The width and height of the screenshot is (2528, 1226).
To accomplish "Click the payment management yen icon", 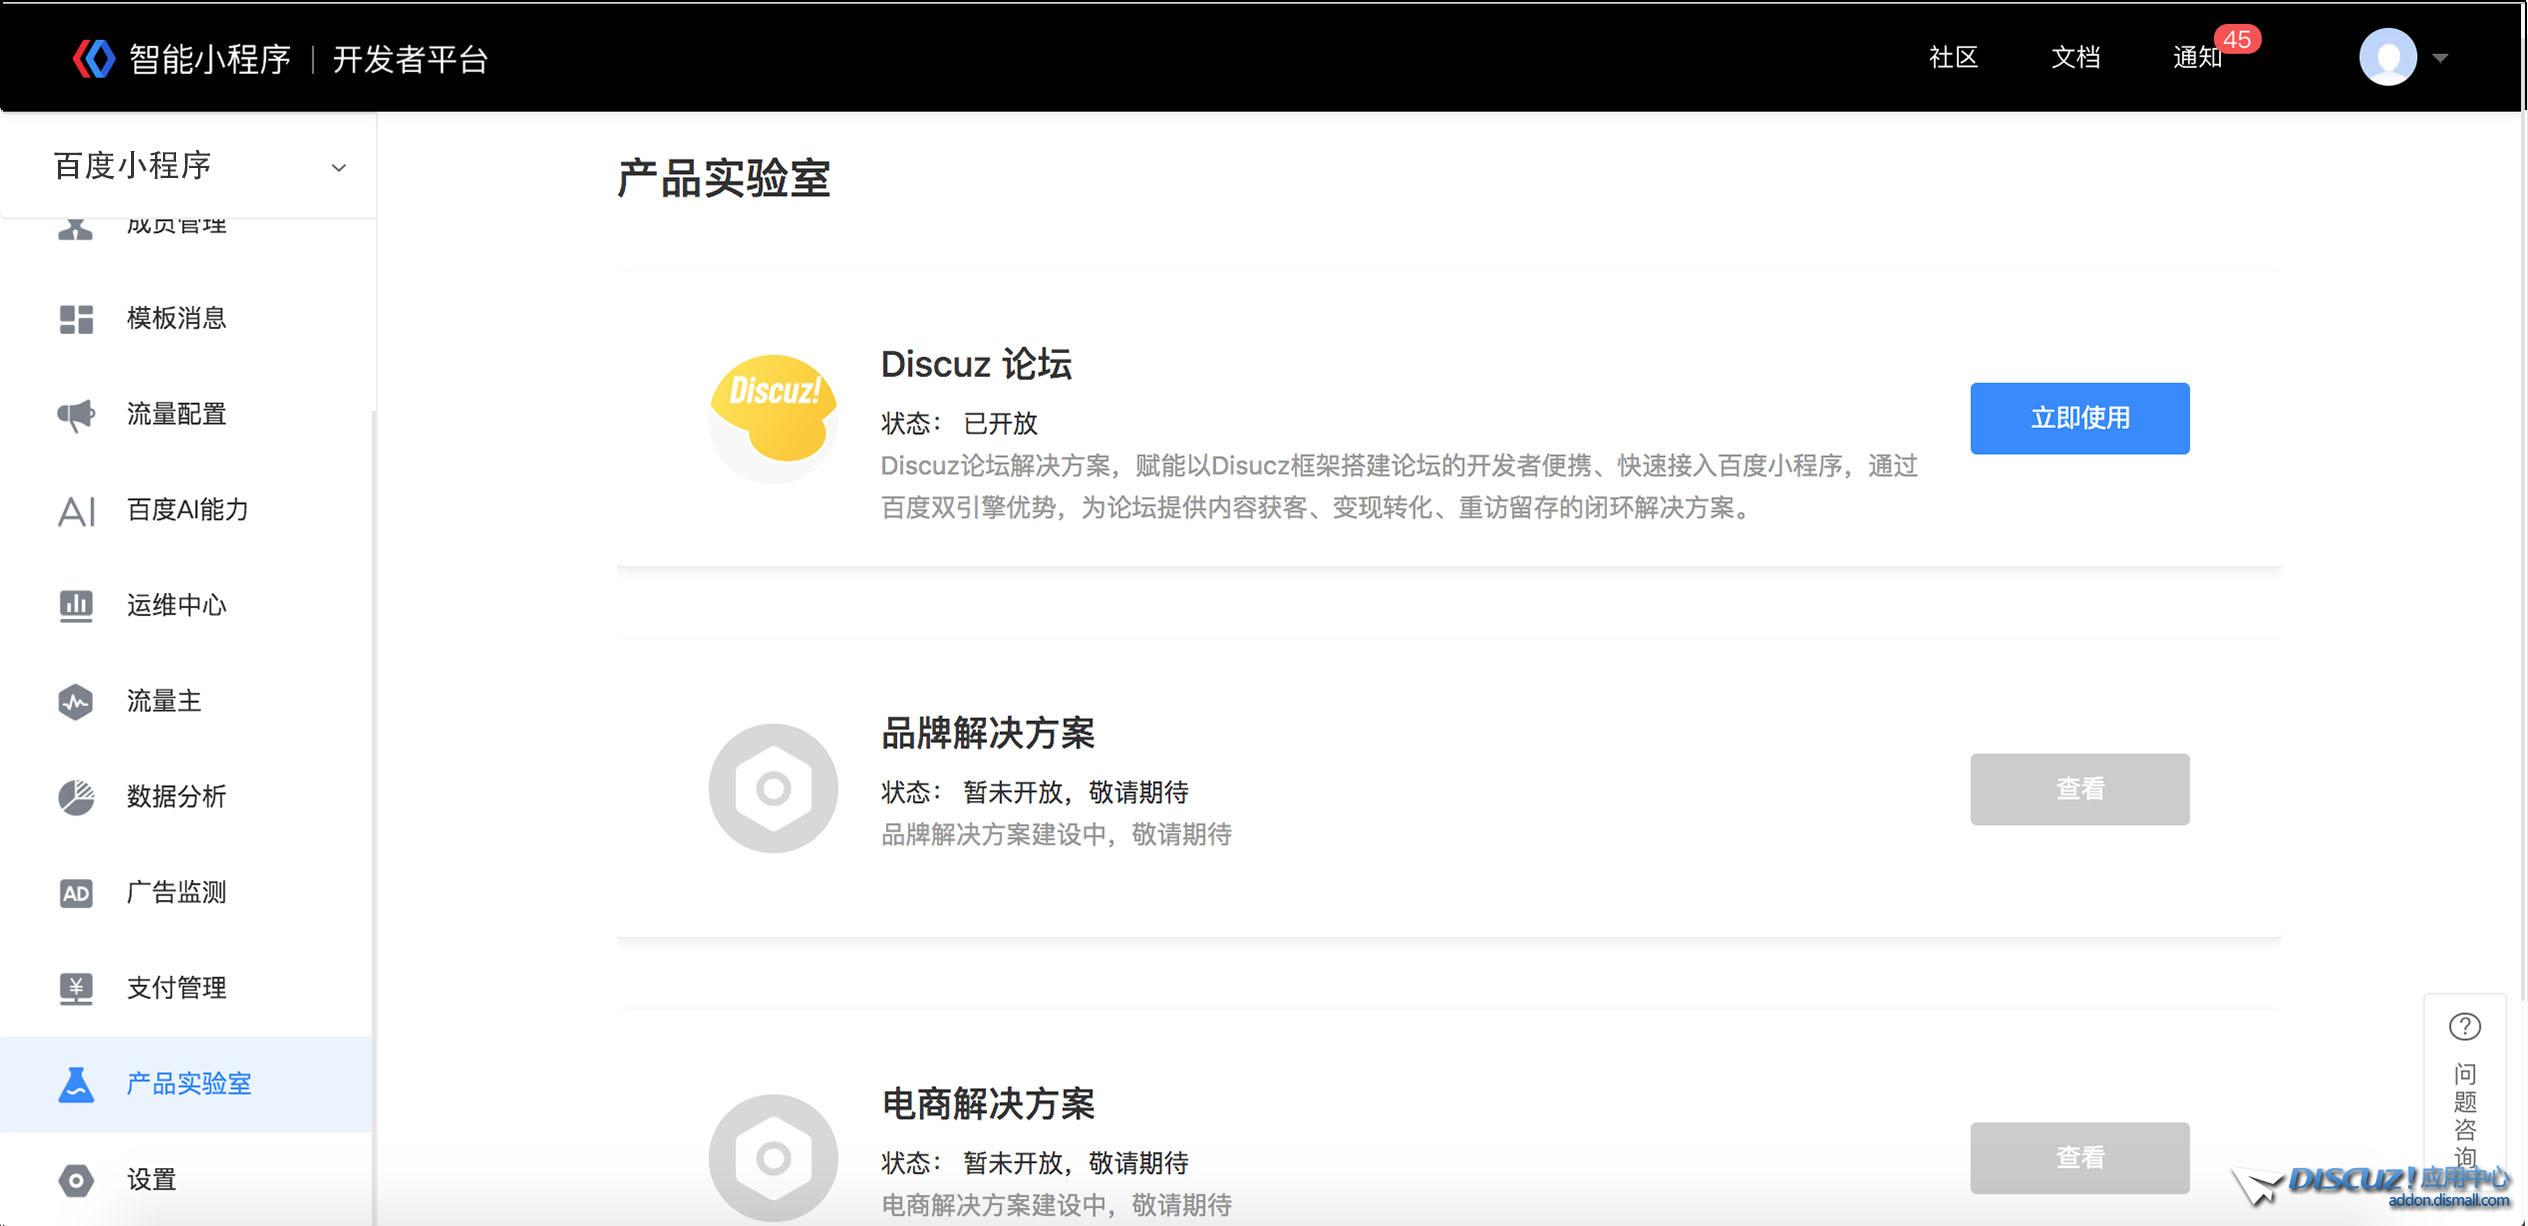I will click(x=76, y=988).
